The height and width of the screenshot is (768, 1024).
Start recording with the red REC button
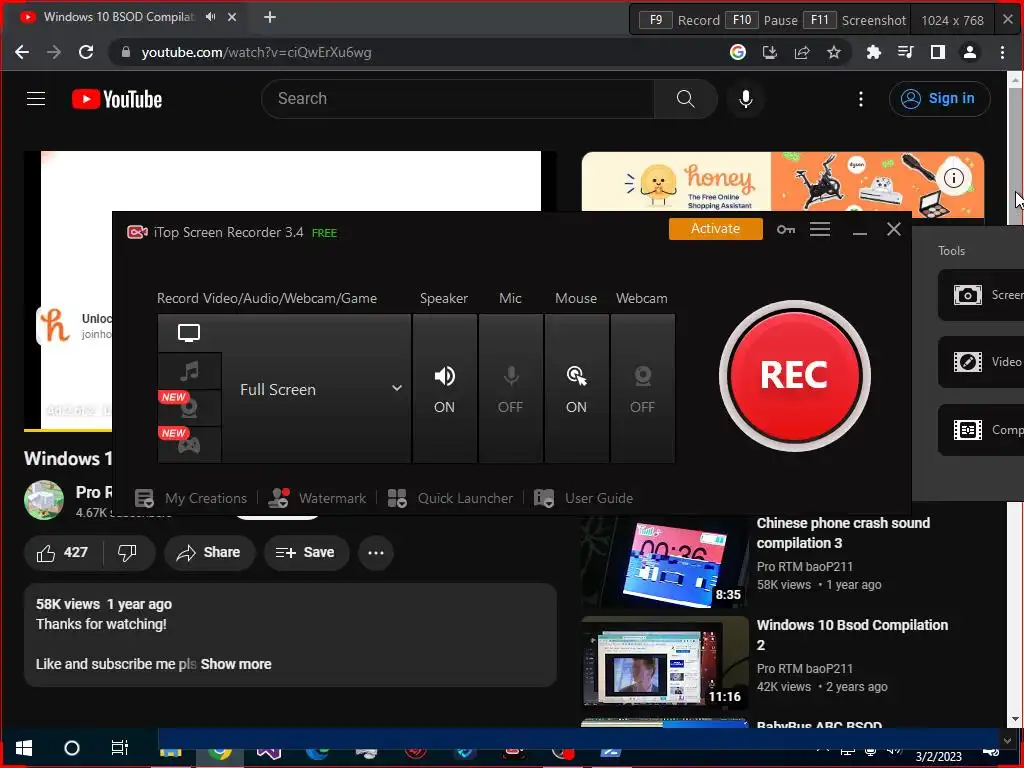tap(794, 375)
